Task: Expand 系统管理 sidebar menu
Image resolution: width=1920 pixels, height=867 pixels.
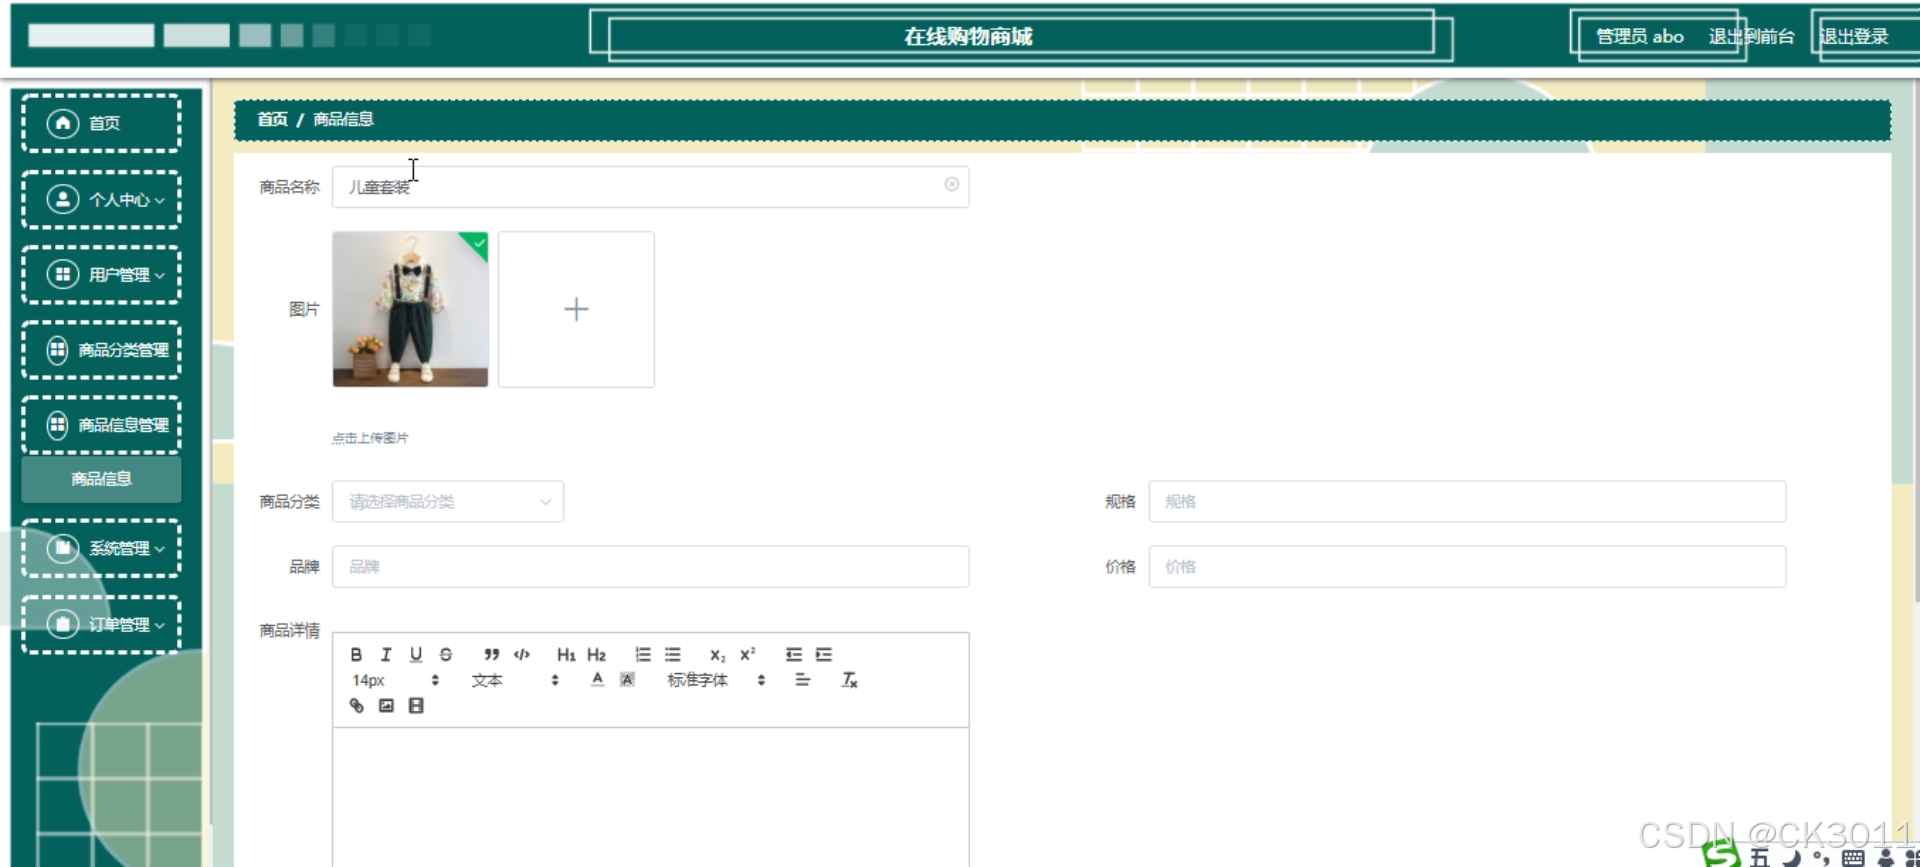Action: [101, 548]
